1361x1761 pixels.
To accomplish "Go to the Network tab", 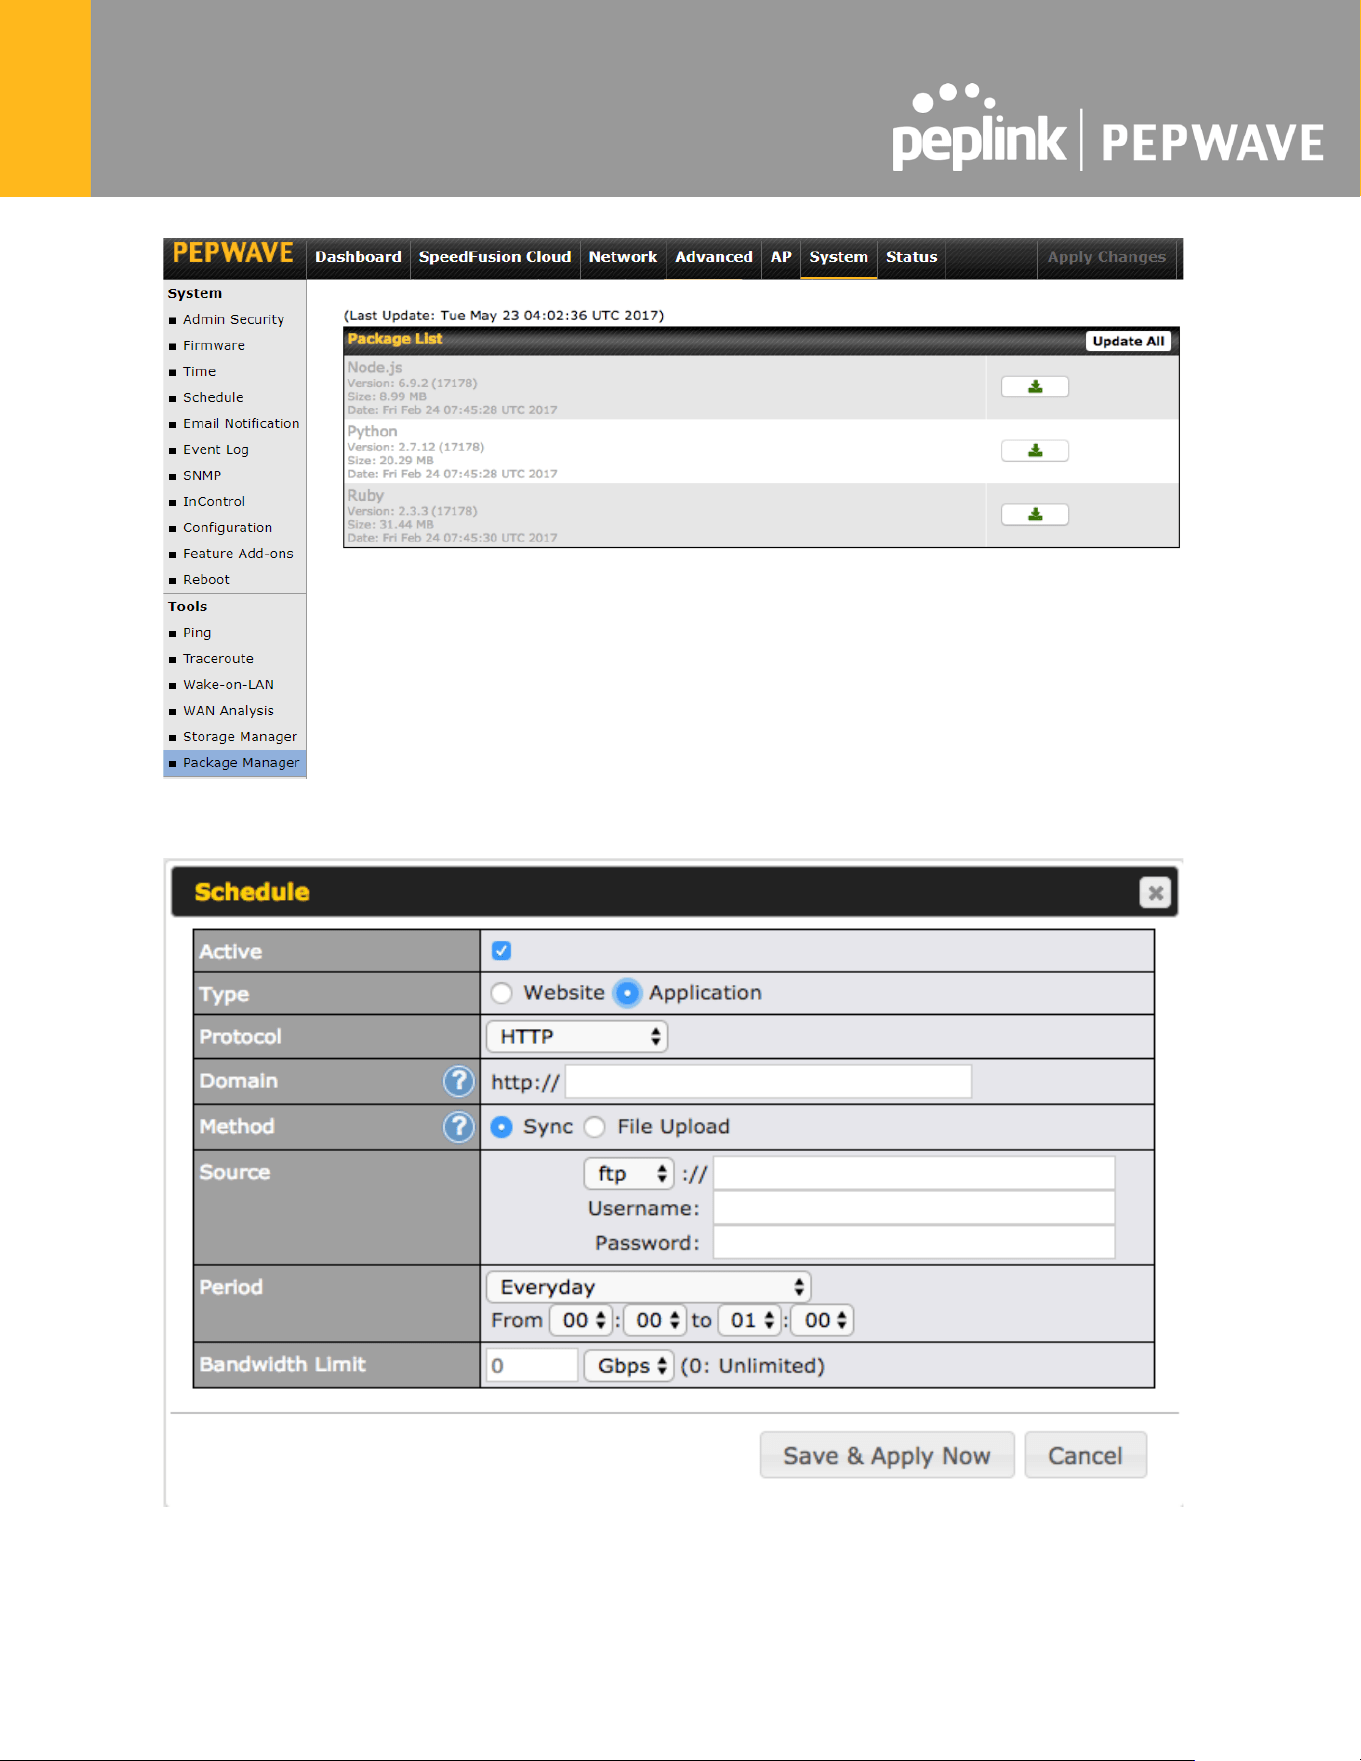I will 623,258.
